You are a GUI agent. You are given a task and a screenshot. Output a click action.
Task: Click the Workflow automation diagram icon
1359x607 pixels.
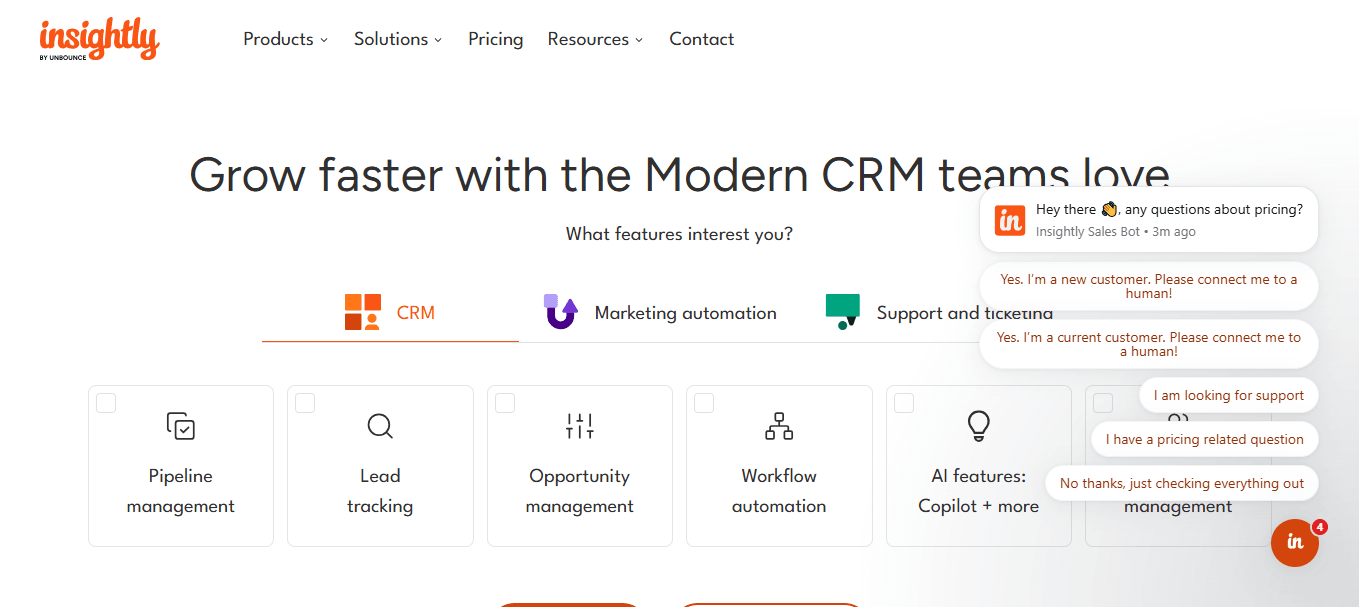coord(779,426)
